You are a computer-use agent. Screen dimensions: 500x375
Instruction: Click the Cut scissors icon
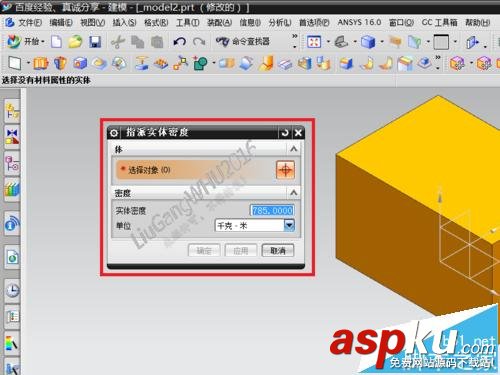[117, 42]
